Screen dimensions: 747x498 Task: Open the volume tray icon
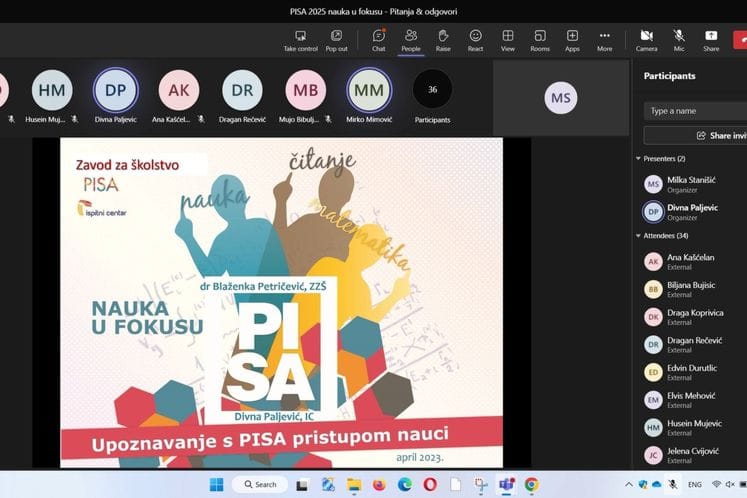click(729, 484)
